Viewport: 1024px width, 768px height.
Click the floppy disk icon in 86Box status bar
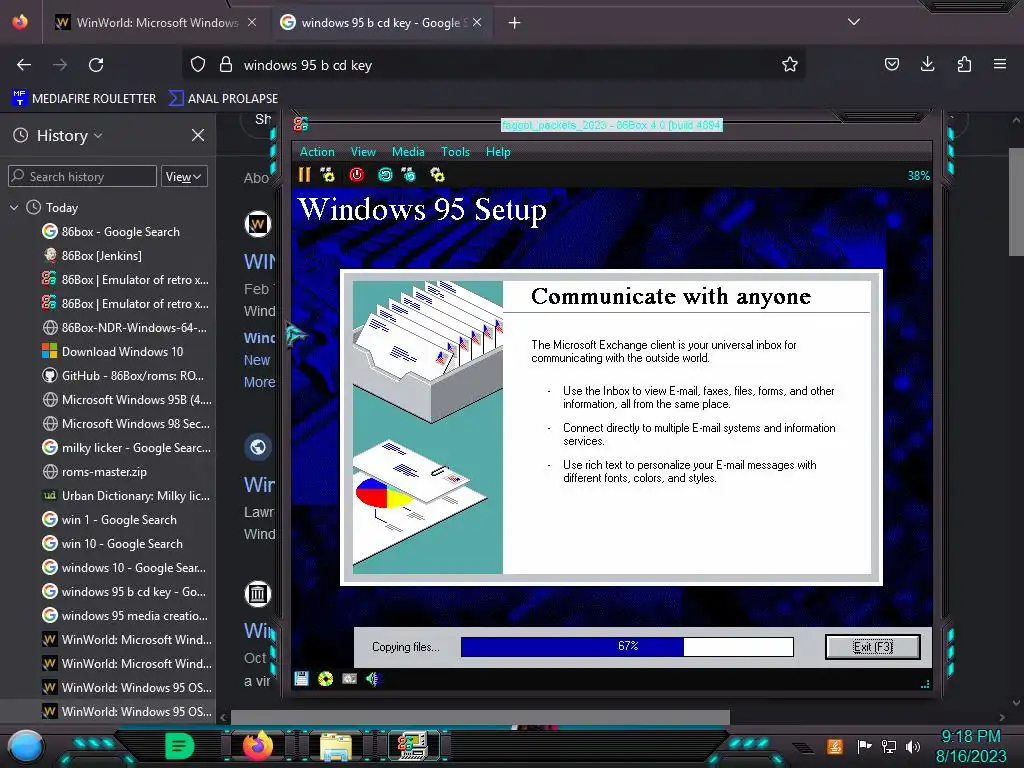tap(301, 679)
